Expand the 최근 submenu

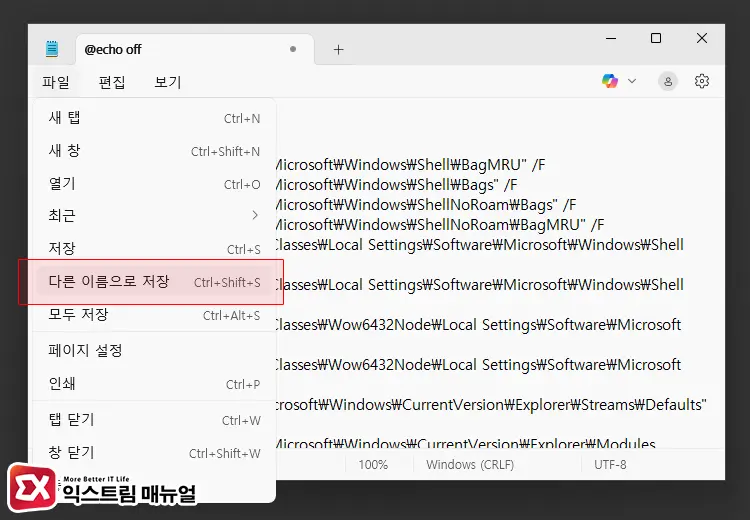point(154,216)
